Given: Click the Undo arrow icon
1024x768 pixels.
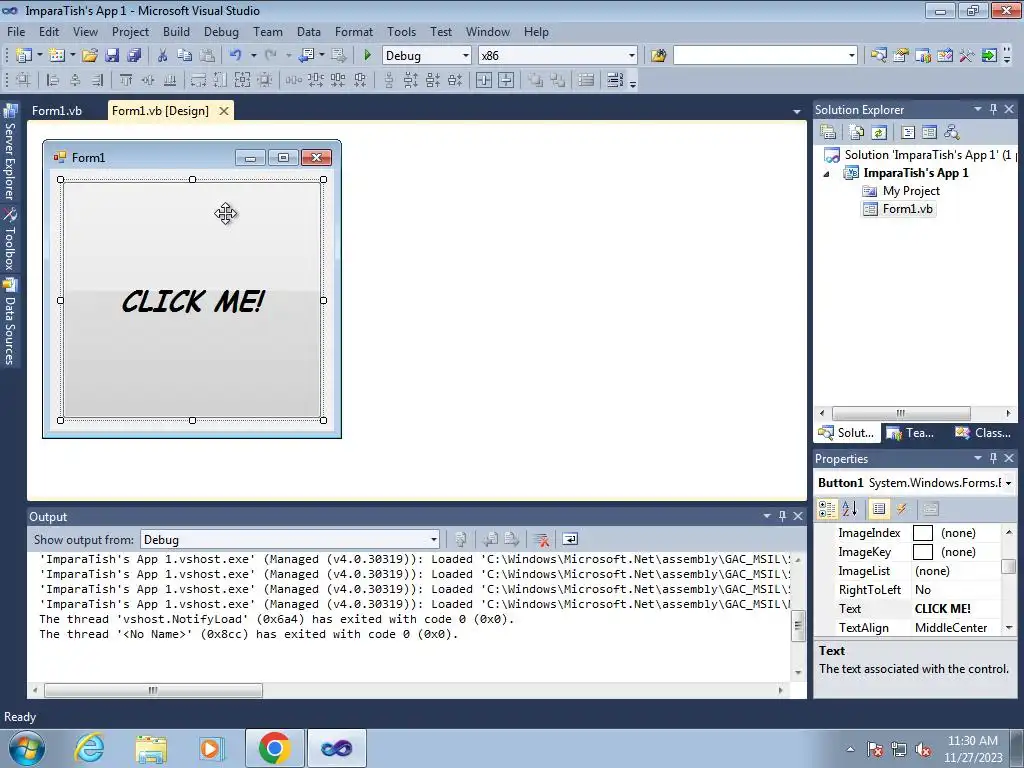Looking at the screenshot, I should [236, 56].
